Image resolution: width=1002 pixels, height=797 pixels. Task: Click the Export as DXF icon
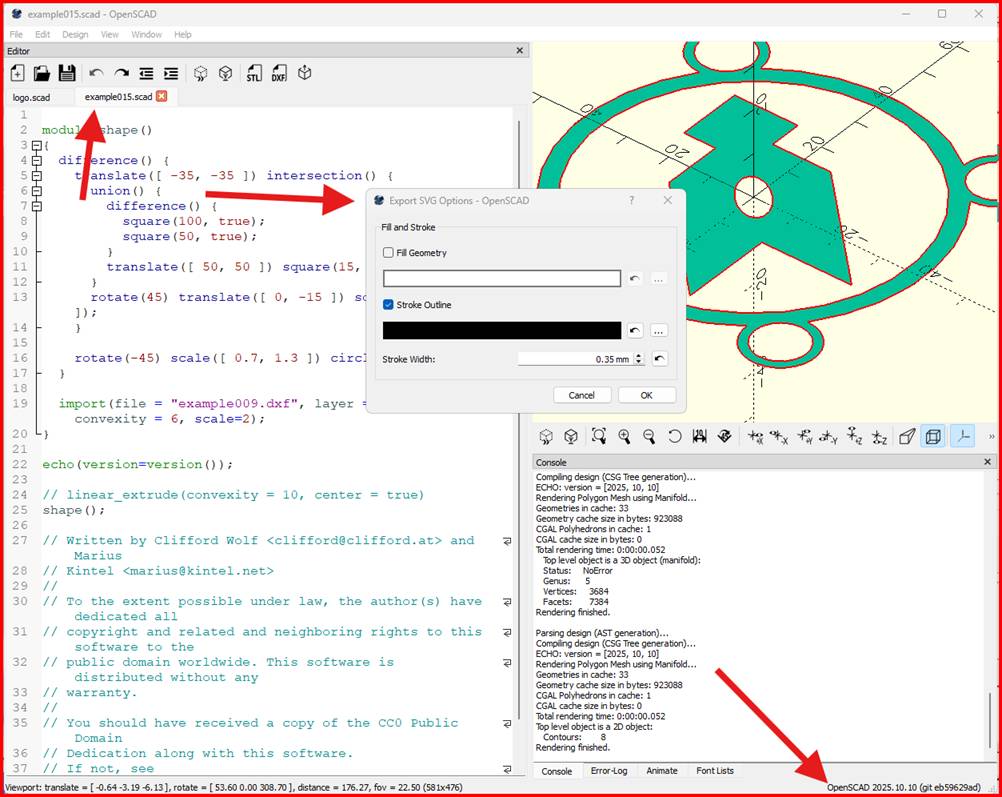coord(279,73)
